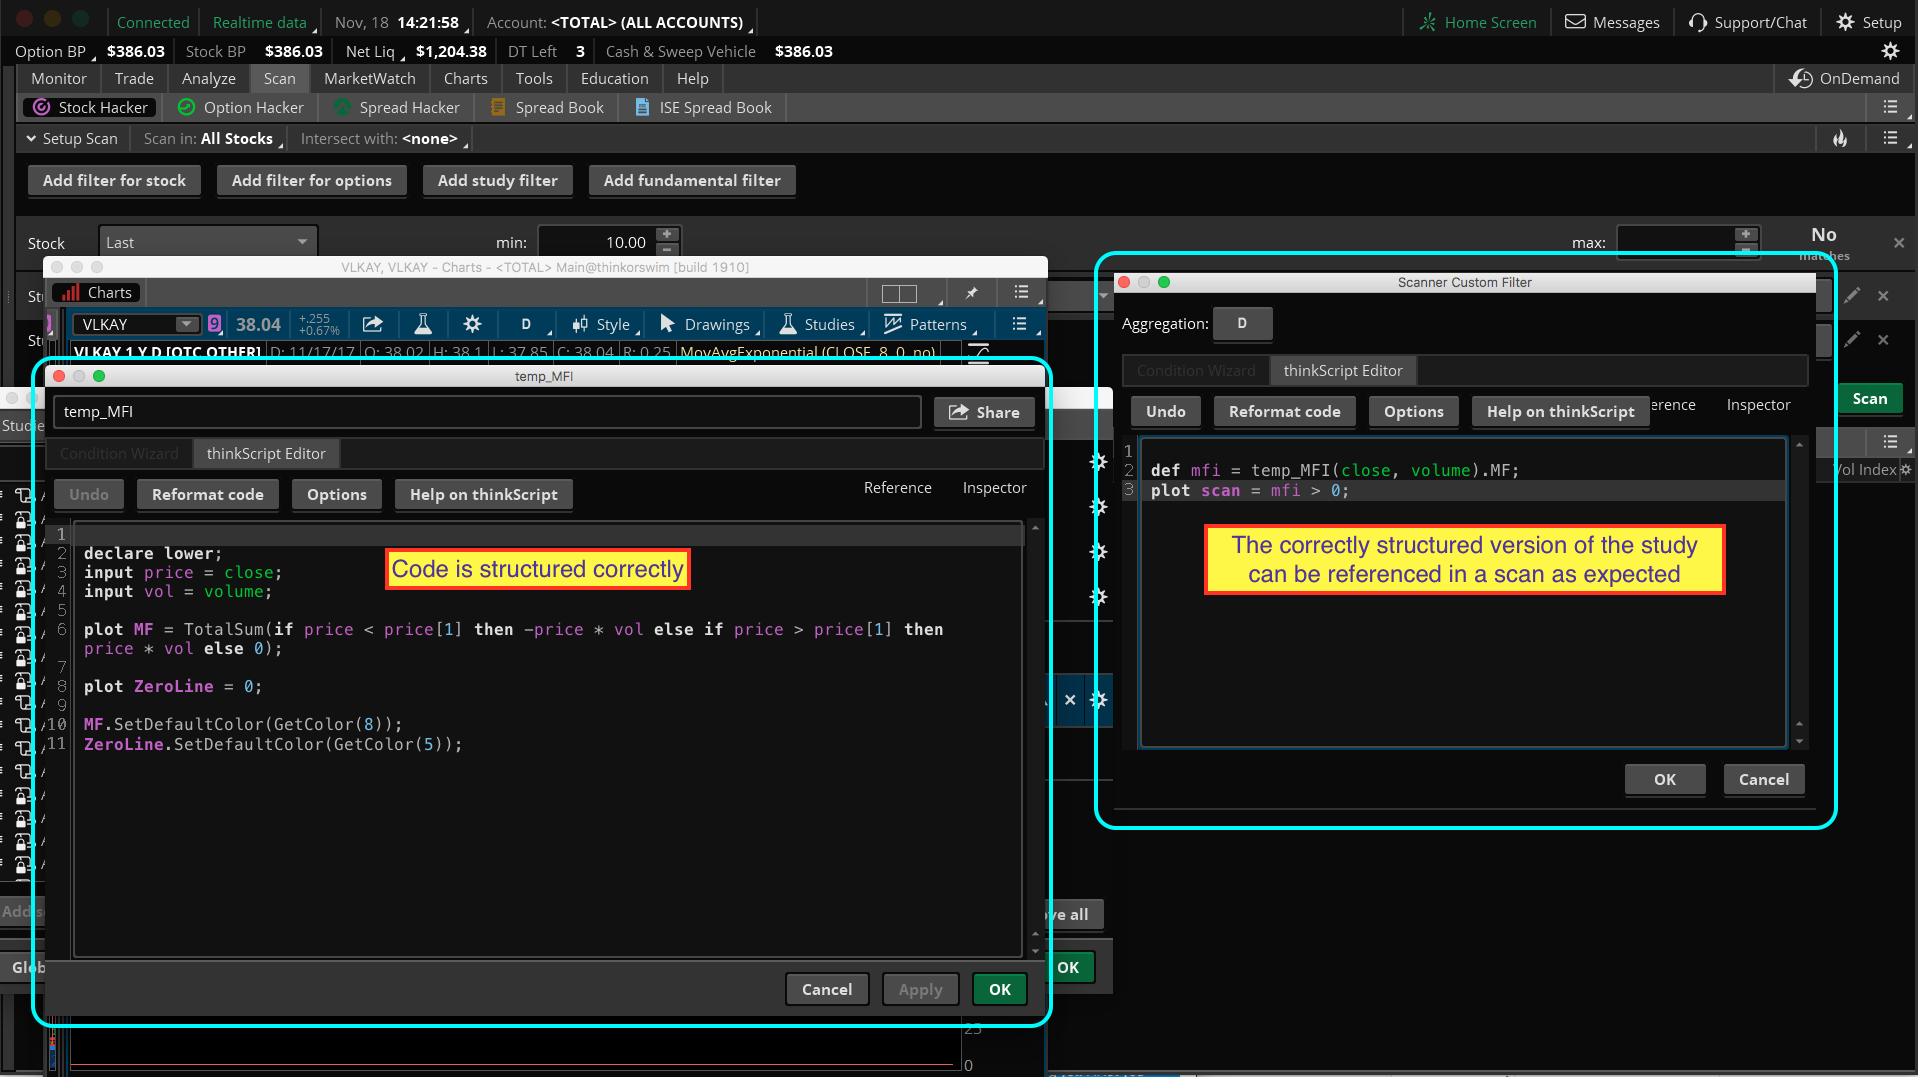Open the Education menu tab
The height and width of the screenshot is (1077, 1918).
[x=615, y=78]
